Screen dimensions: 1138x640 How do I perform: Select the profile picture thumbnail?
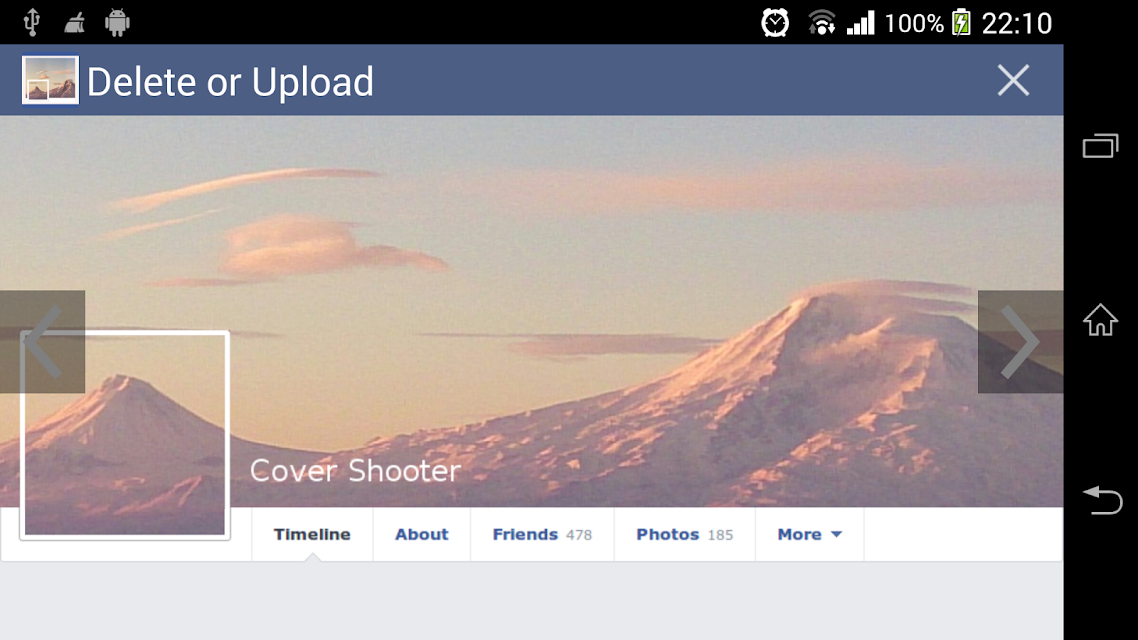(x=125, y=435)
